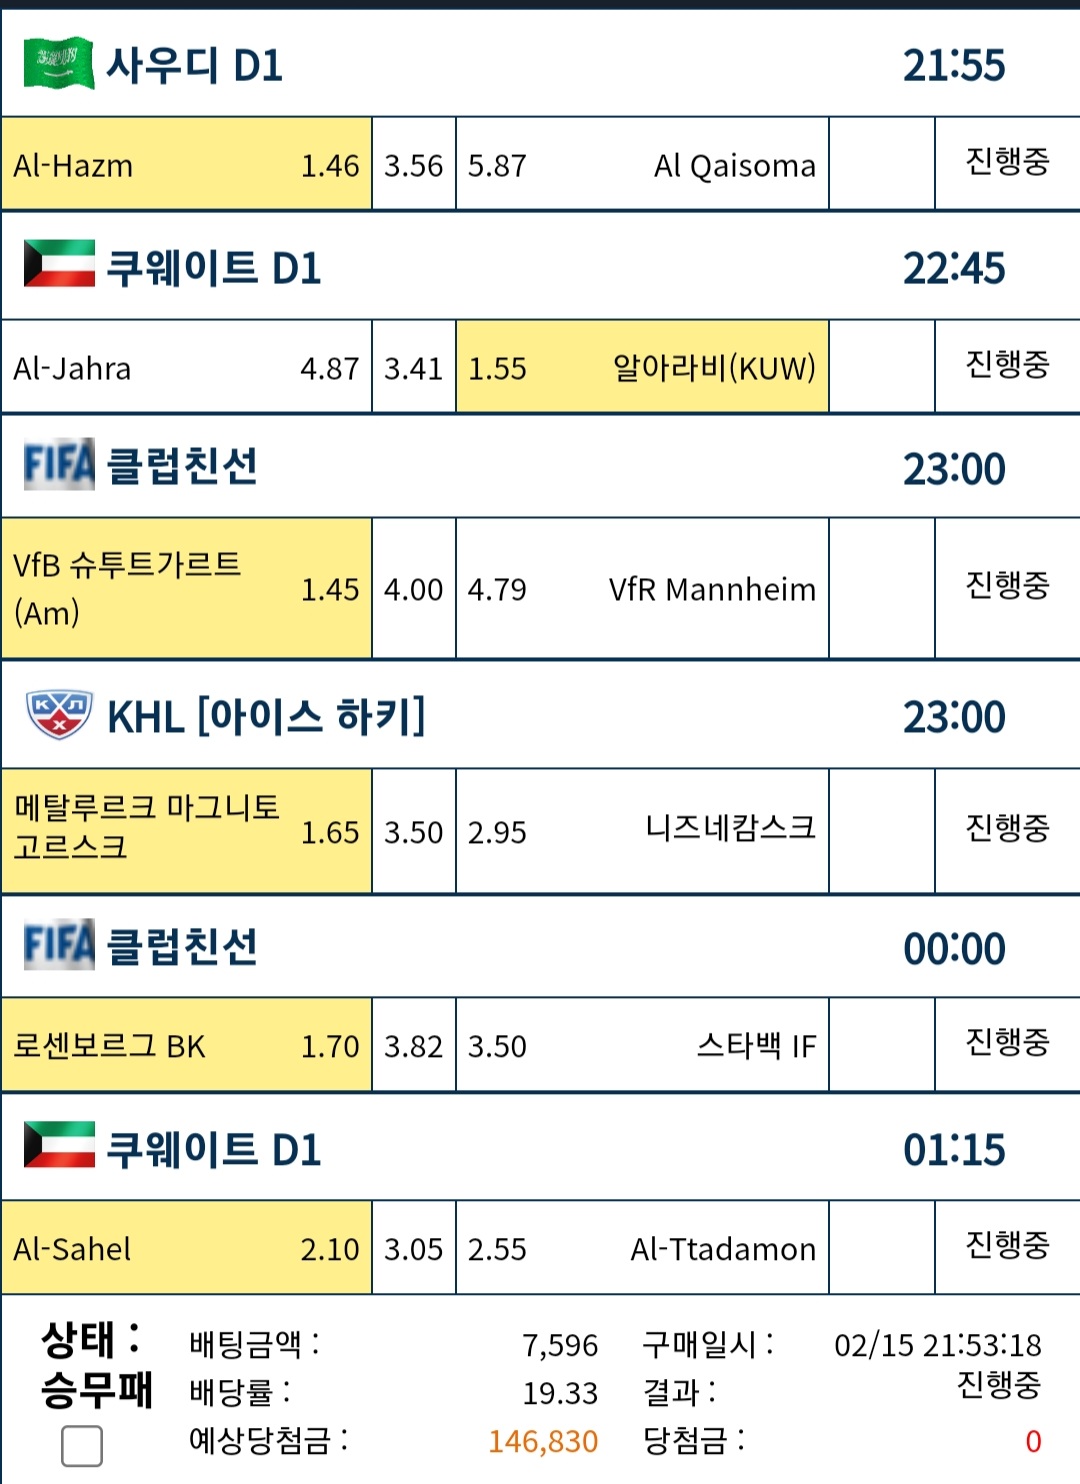
Task: Select Al-Hazm home win odds 1.46
Action: tap(187, 164)
